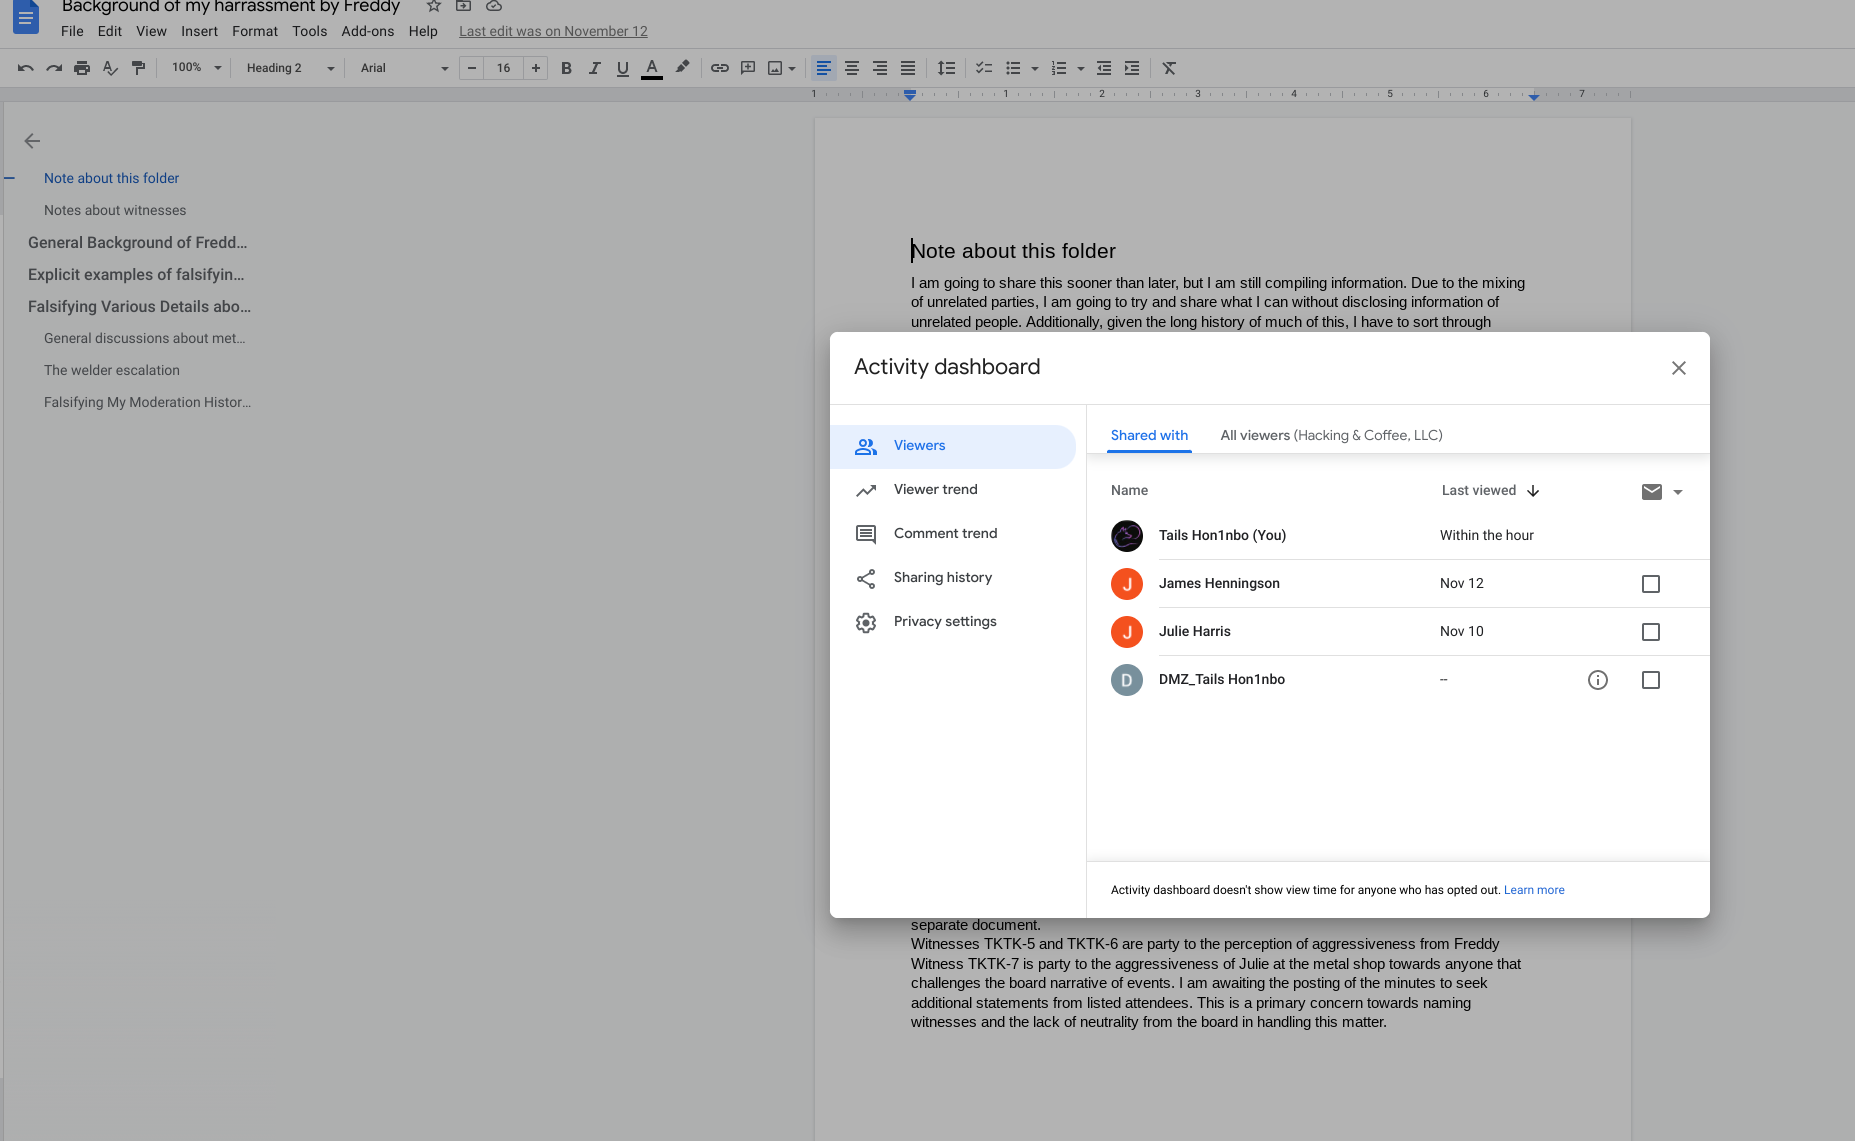Viewport: 1855px width, 1141px height.
Task: Expand the Arial font dropdown
Action: [x=404, y=68]
